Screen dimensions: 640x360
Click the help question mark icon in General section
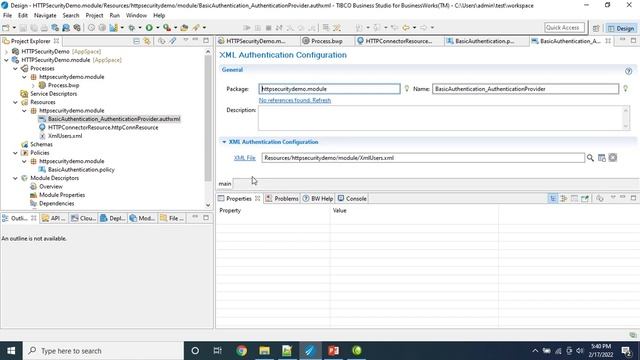pyautogui.click(x=628, y=71)
